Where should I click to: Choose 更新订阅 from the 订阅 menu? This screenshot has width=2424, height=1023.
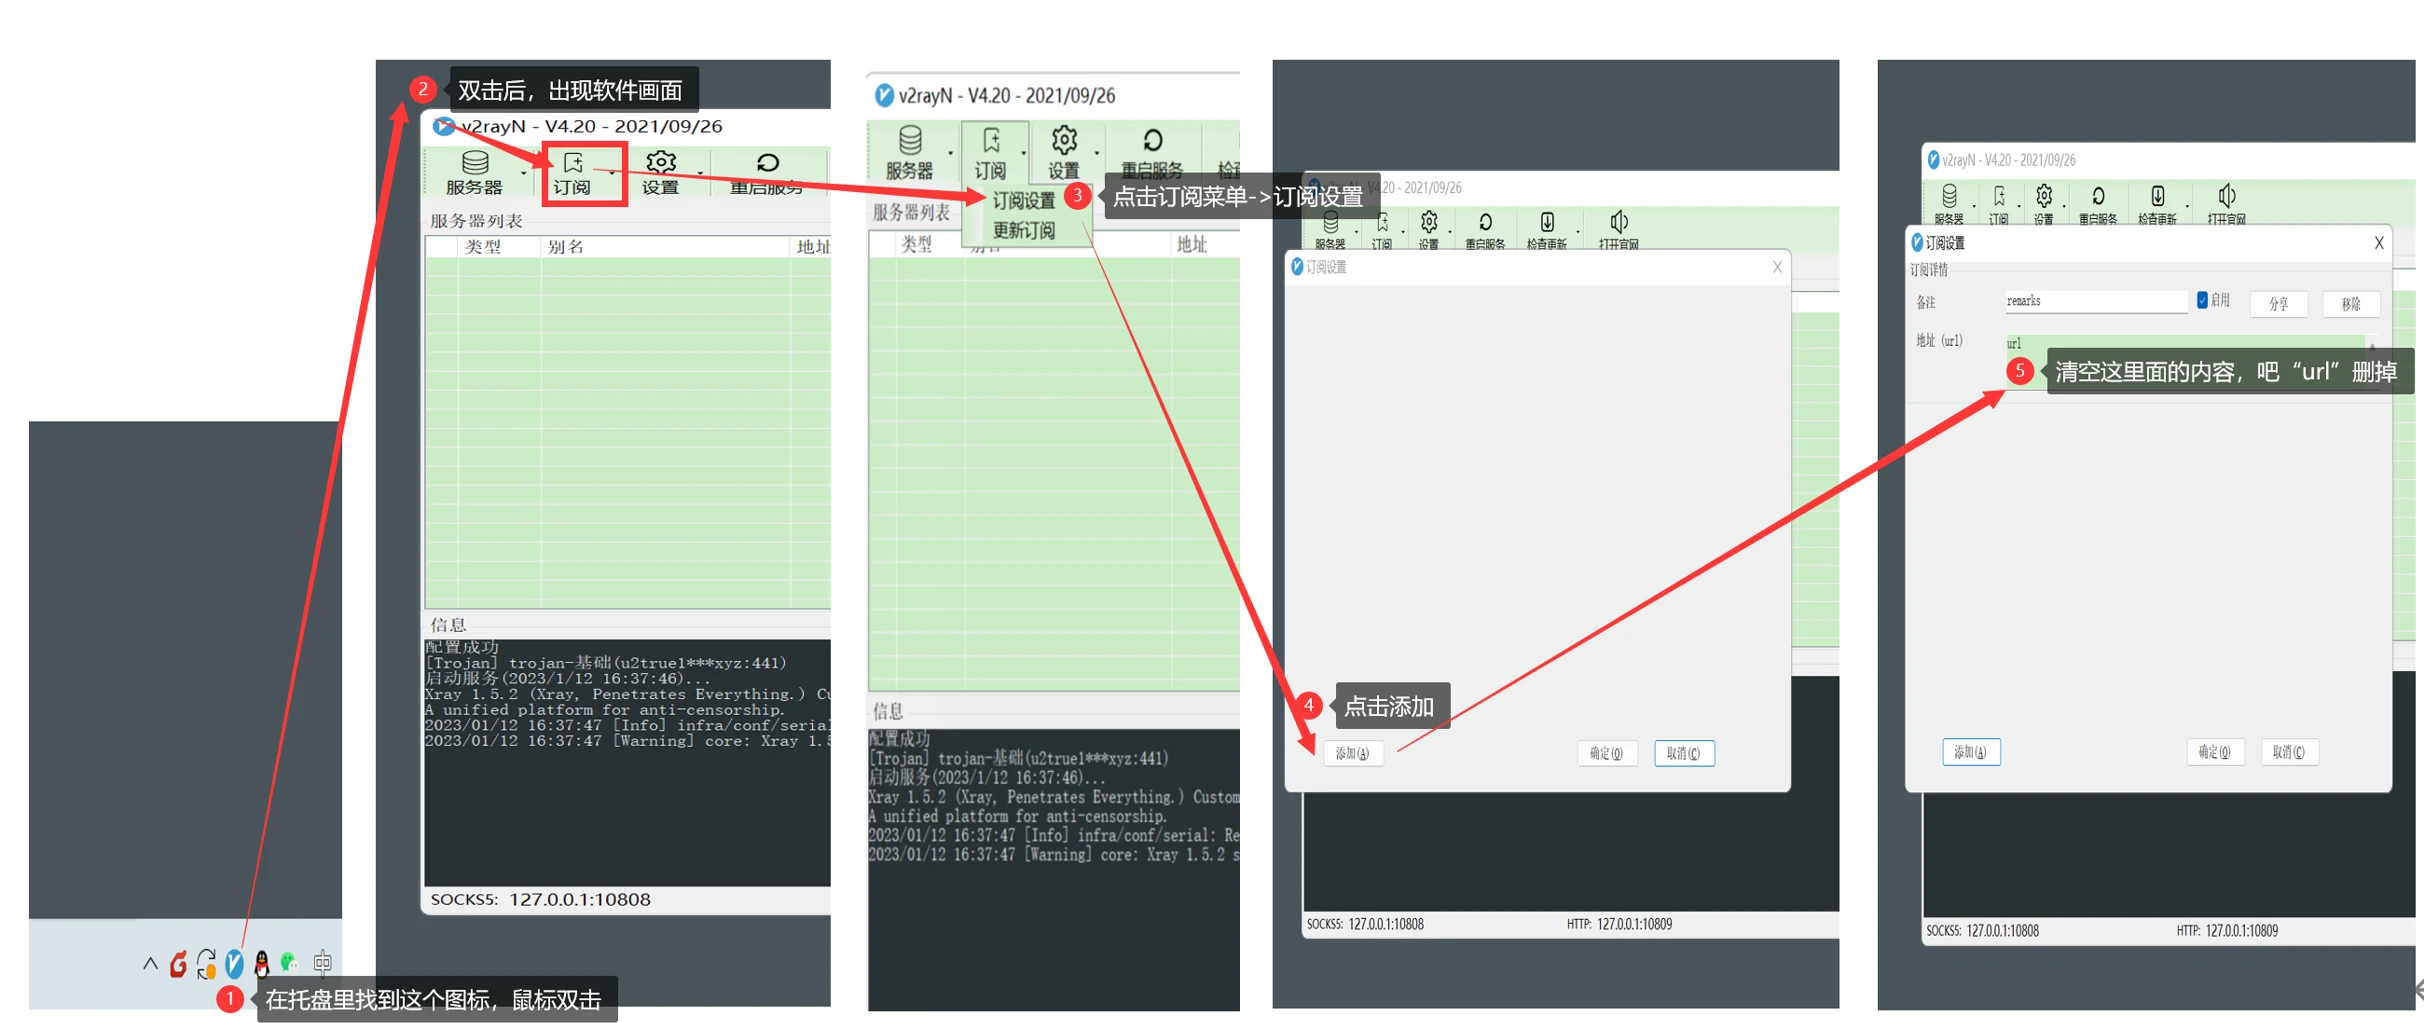point(1023,231)
